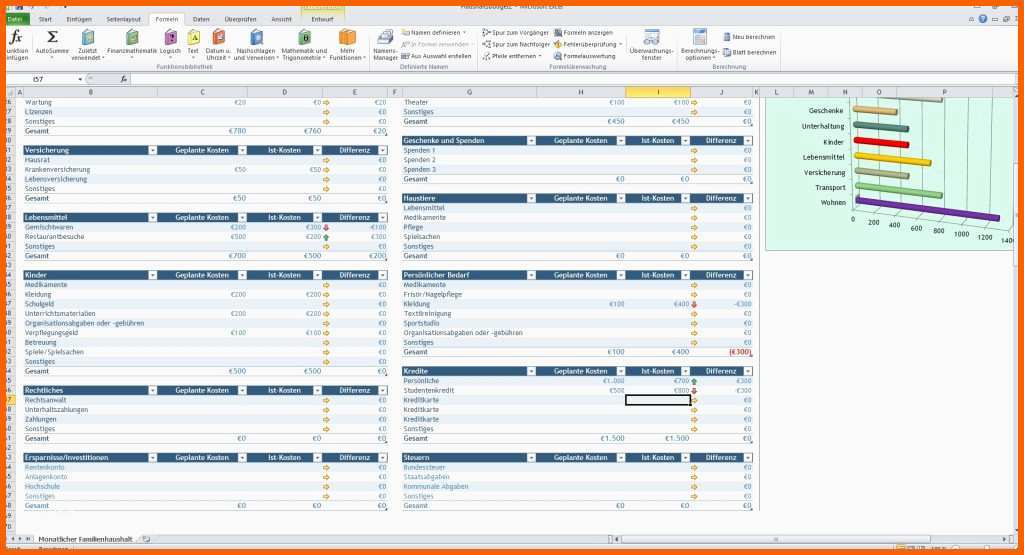Select column G header
This screenshot has width=1024, height=555.
coord(469,92)
